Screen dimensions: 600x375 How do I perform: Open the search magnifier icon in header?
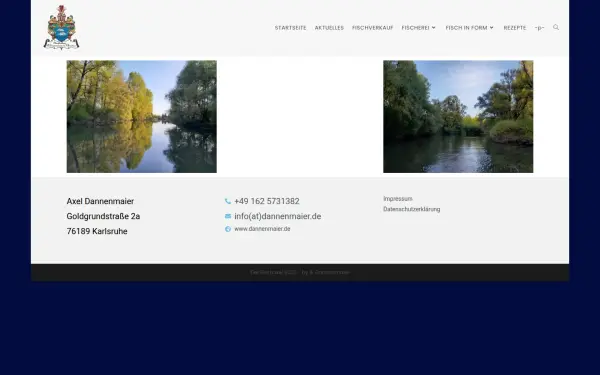556,27
